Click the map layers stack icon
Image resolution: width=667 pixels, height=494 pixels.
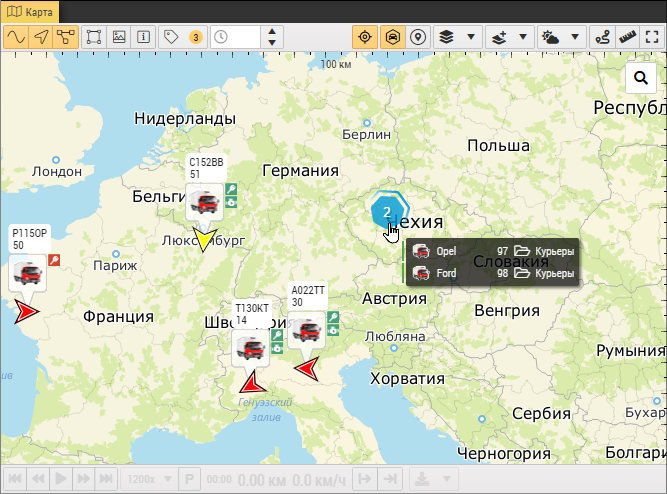pos(446,37)
